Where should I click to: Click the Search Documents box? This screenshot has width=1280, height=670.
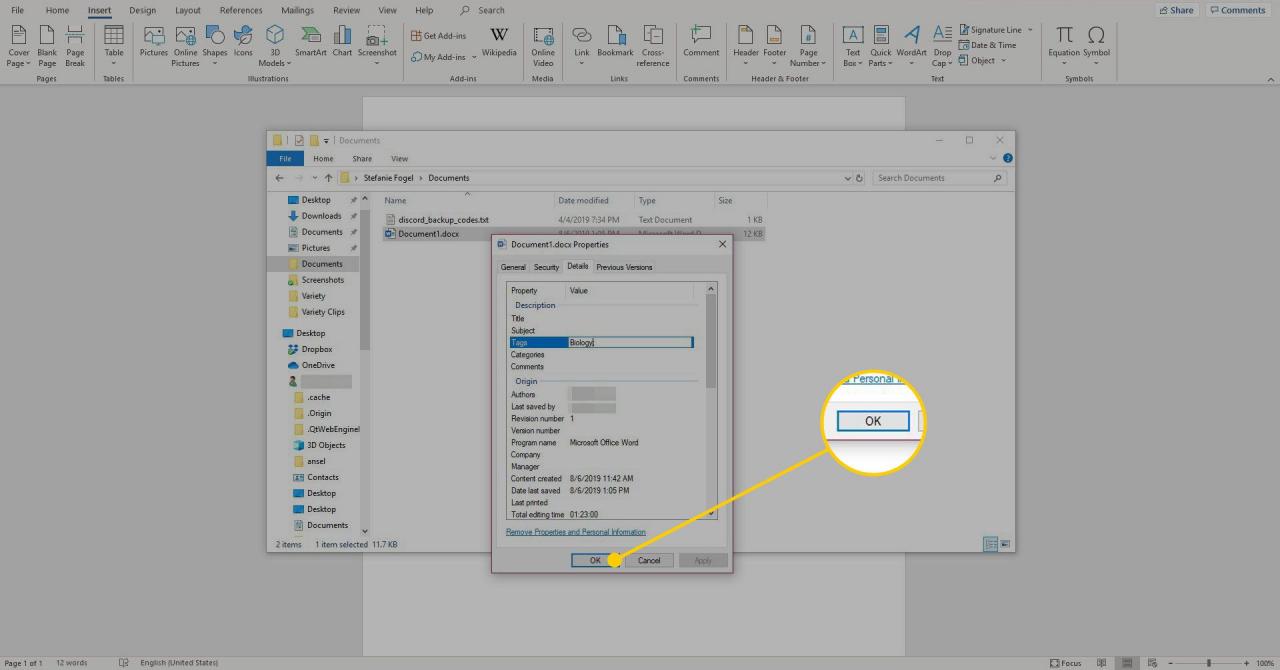coord(939,178)
